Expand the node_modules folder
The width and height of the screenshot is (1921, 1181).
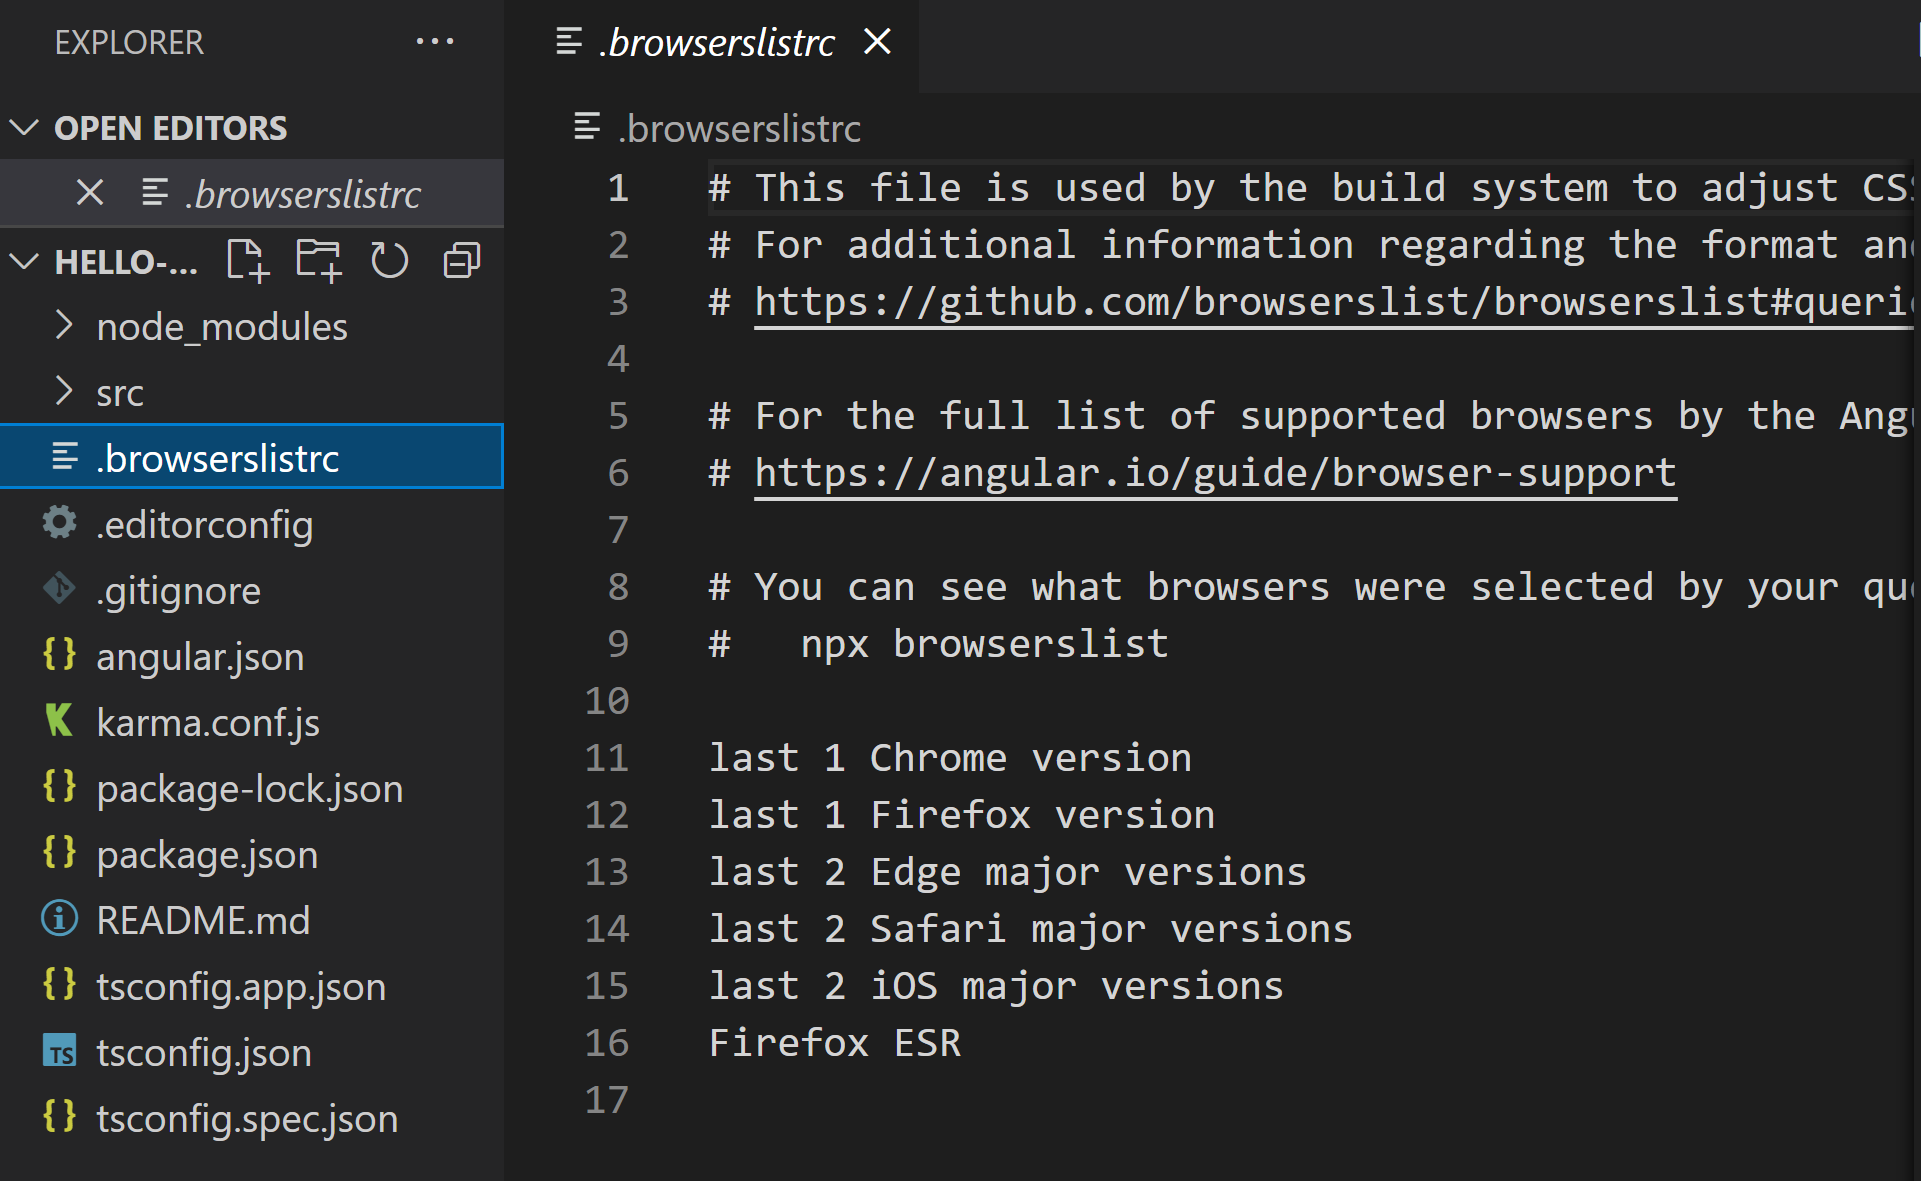pyautogui.click(x=221, y=326)
